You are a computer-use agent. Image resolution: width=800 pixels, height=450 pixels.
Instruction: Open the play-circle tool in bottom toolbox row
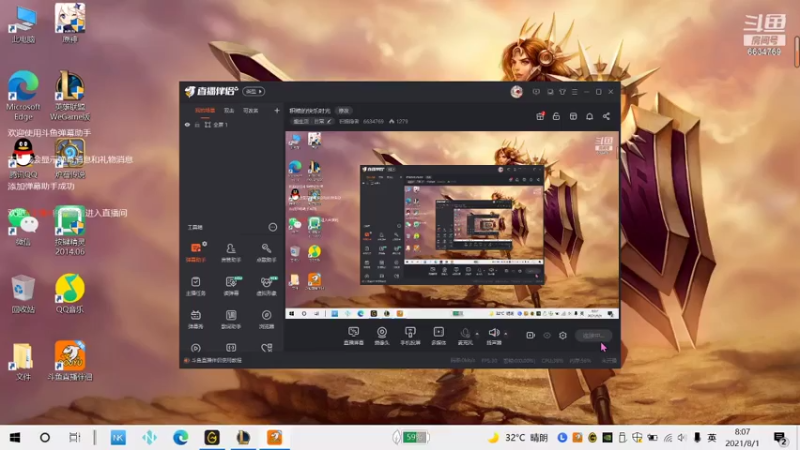195,348
